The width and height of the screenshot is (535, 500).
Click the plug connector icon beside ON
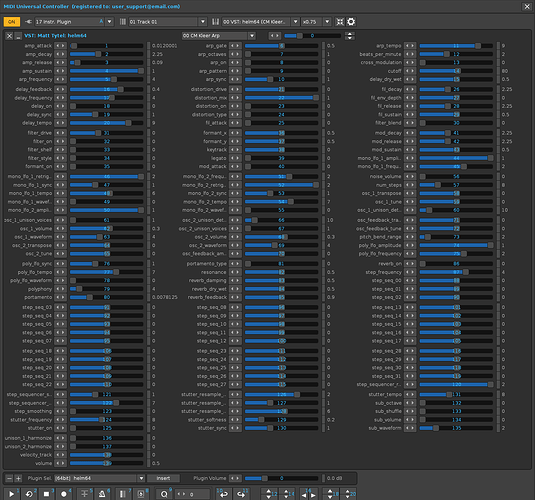click(28, 22)
